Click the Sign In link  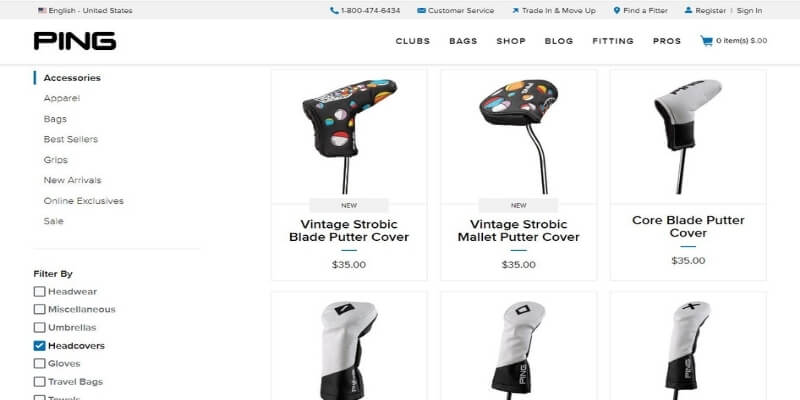pos(749,10)
